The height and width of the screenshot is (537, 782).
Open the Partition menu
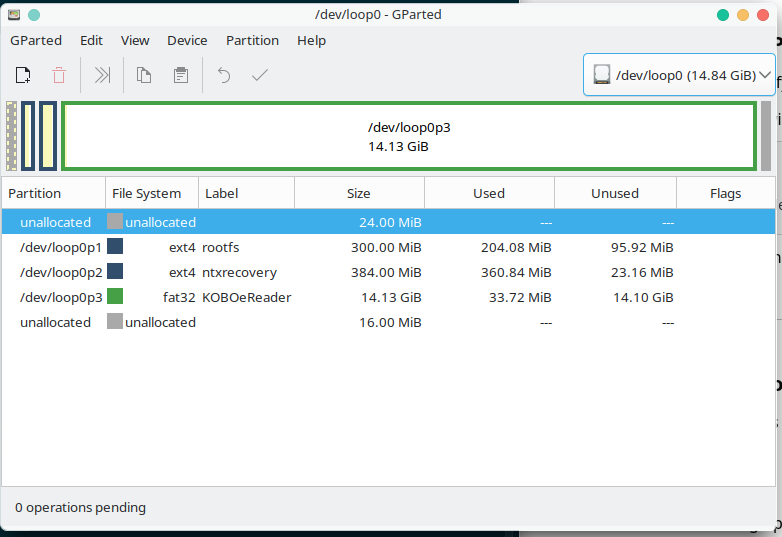point(252,40)
